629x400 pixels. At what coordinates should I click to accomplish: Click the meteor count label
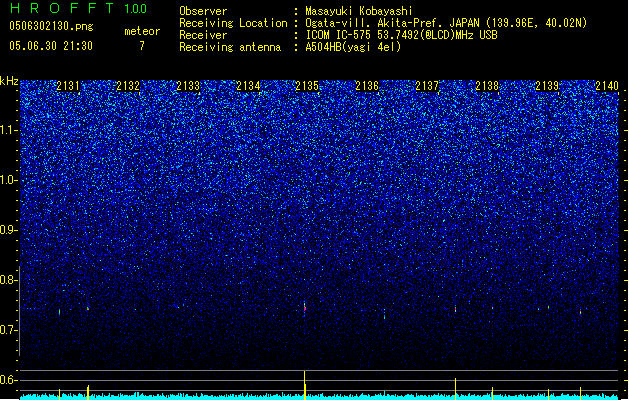[142, 31]
